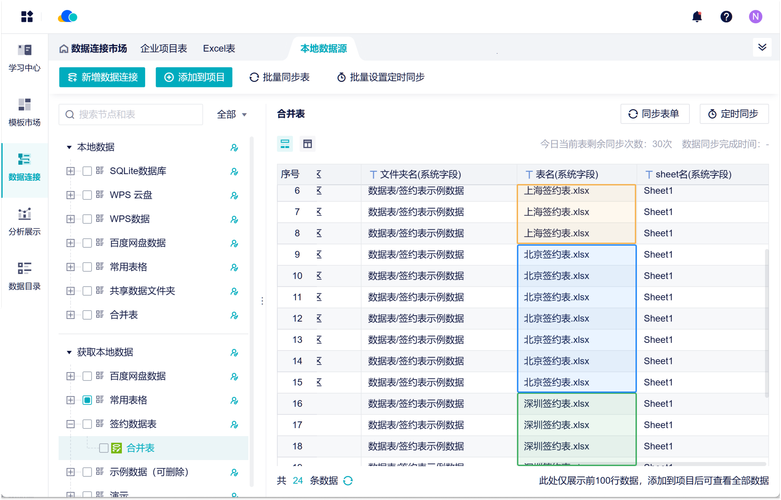Viewport: 781px width, 500px height.
Task: Check the 签约数据表 checkbox
Action: pyautogui.click(x=87, y=424)
